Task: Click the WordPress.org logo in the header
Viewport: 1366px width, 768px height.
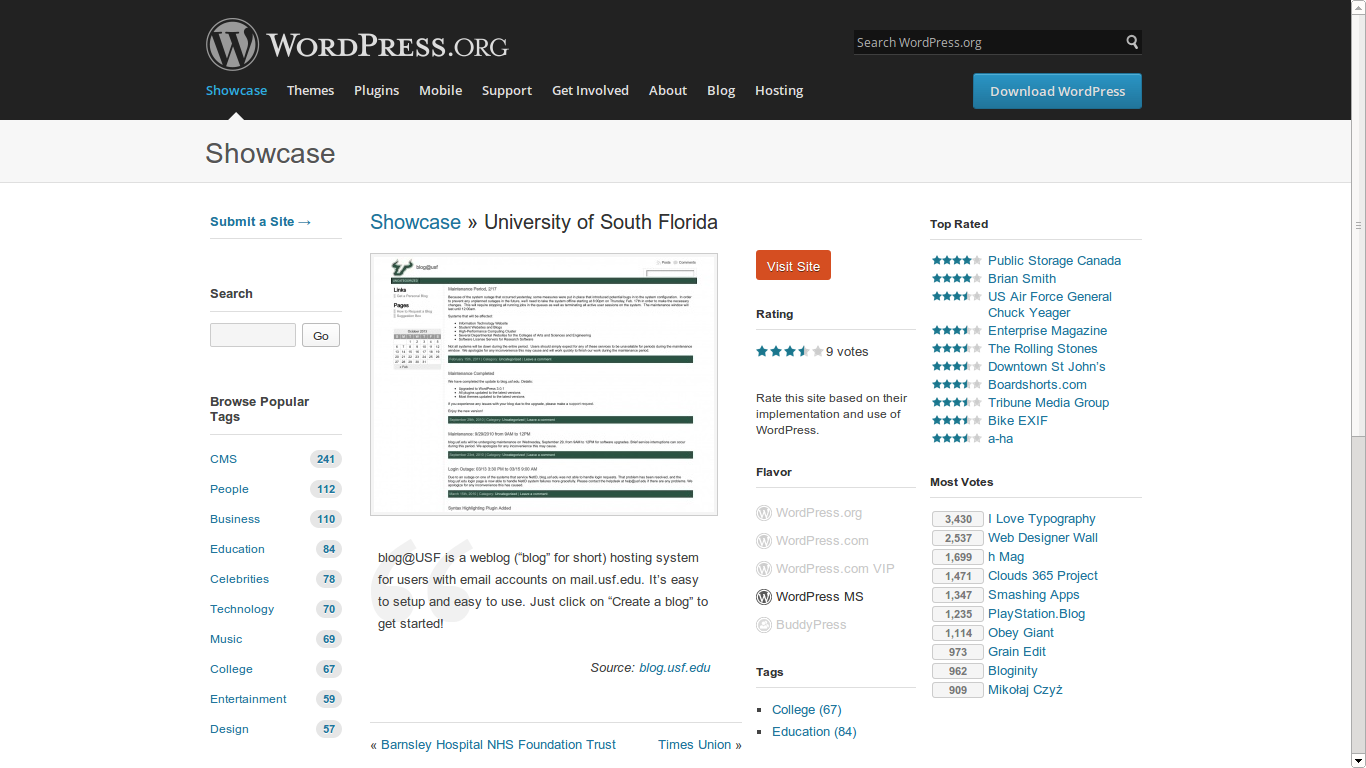Action: pyautogui.click(x=357, y=45)
